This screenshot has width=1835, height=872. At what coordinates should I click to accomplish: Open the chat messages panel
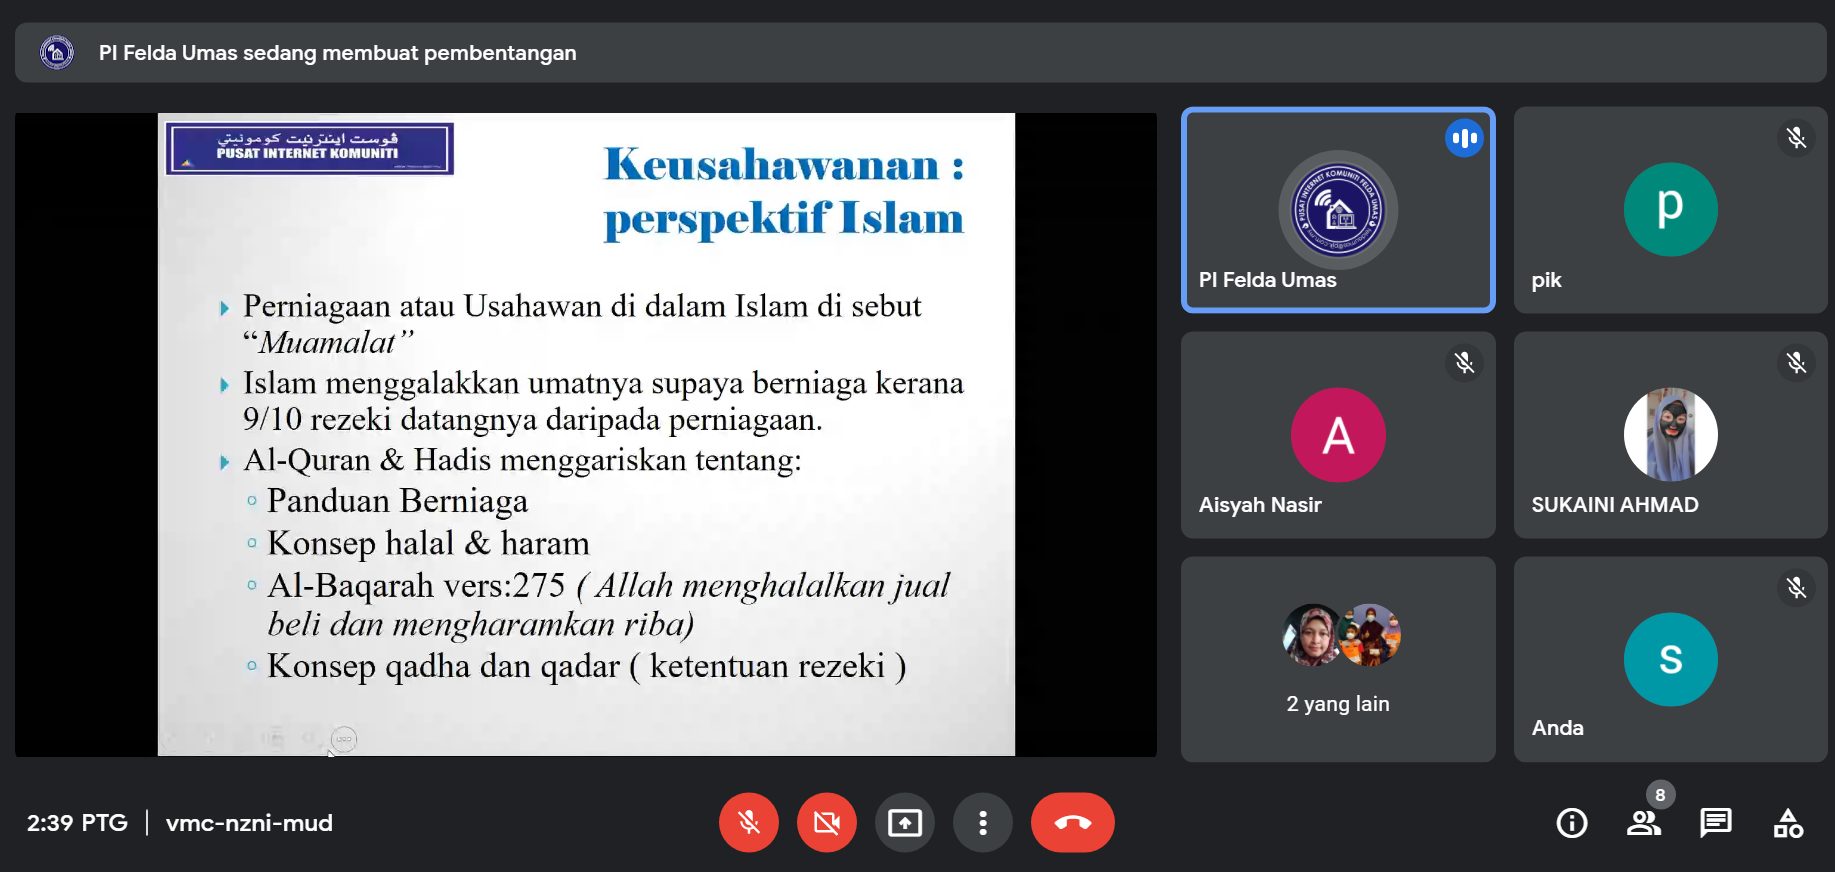pyautogui.click(x=1715, y=823)
